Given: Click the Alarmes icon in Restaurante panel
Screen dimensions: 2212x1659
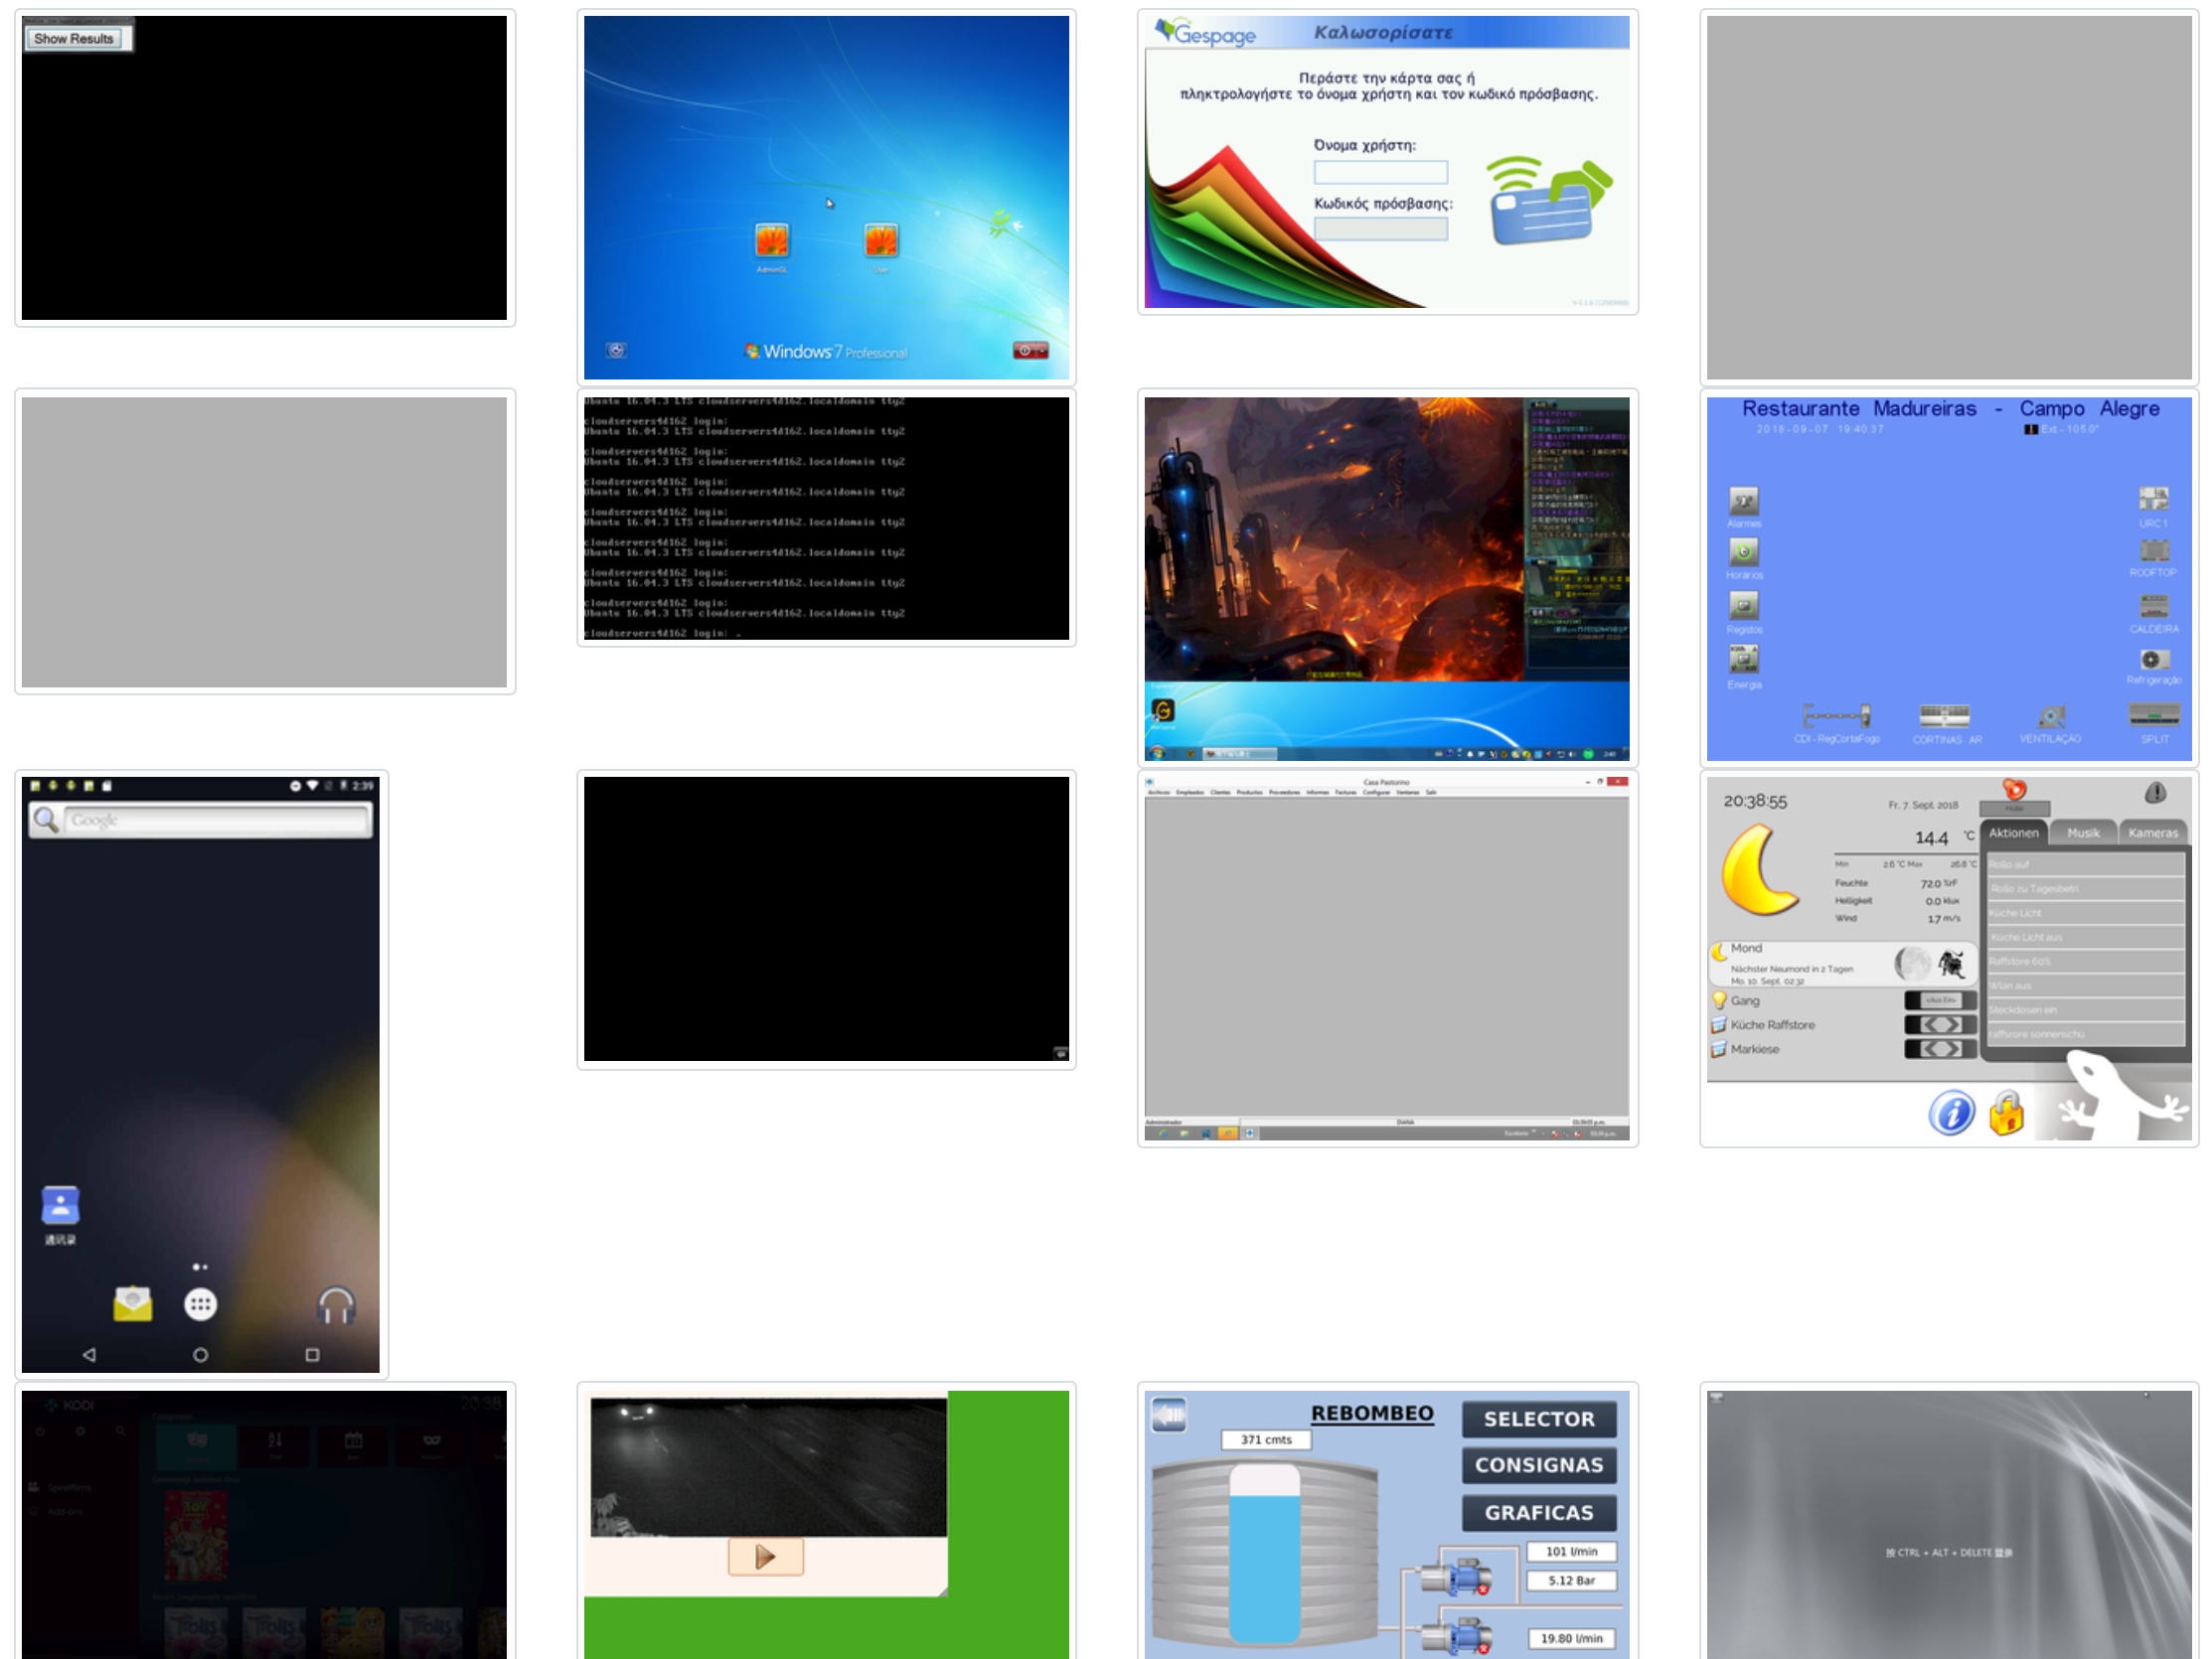Looking at the screenshot, I should point(1743,501).
